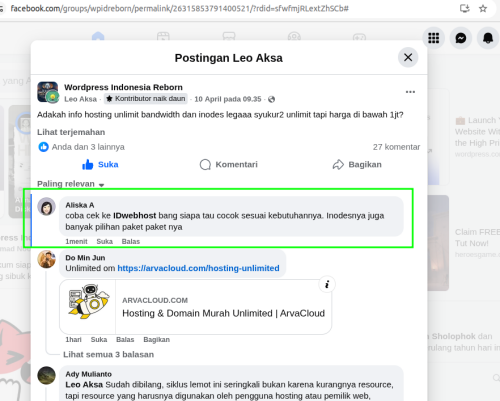
Task: Open Do Min Jun commenter name
Action: [x=85, y=258]
